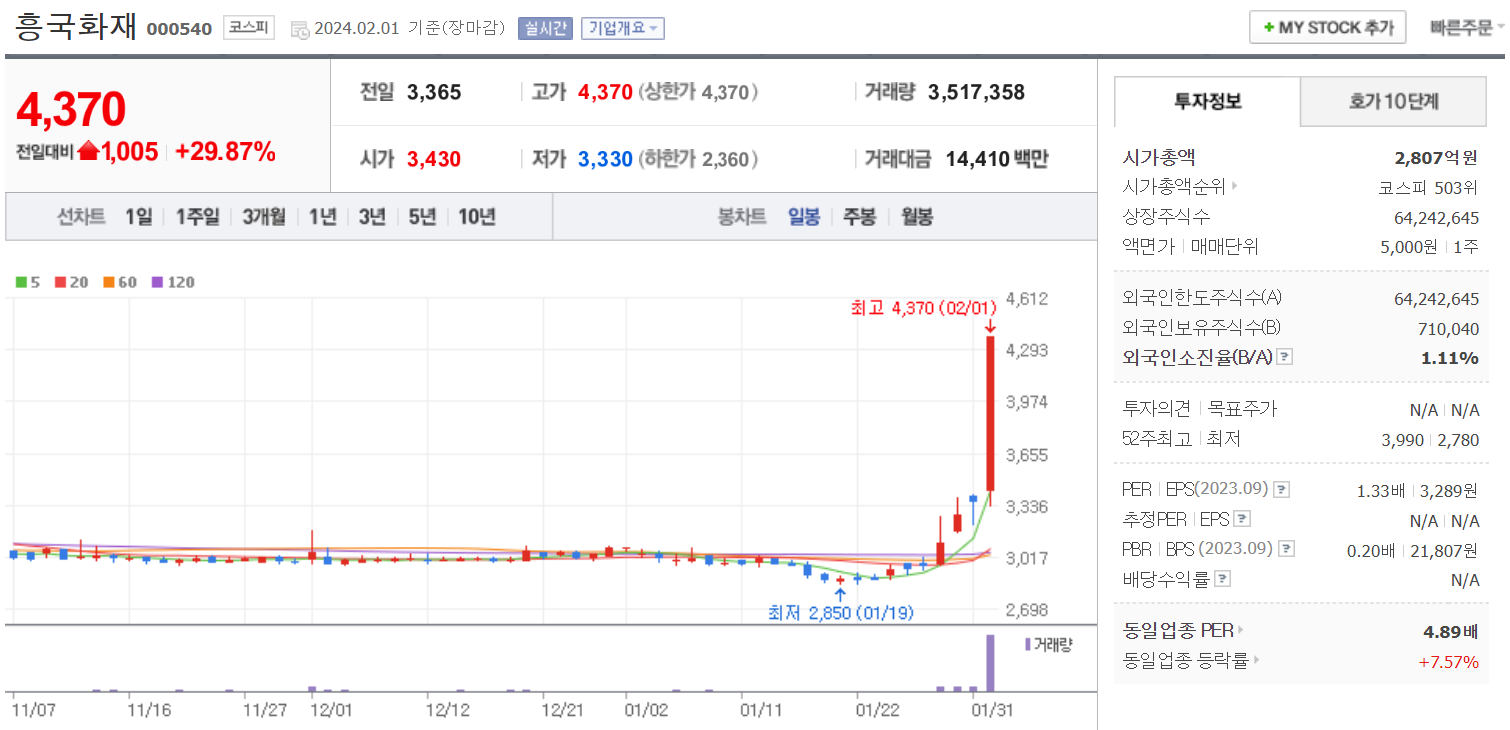This screenshot has width=1510, height=730.
Task: Click the 상한가 4,370 text
Action: click(x=698, y=93)
